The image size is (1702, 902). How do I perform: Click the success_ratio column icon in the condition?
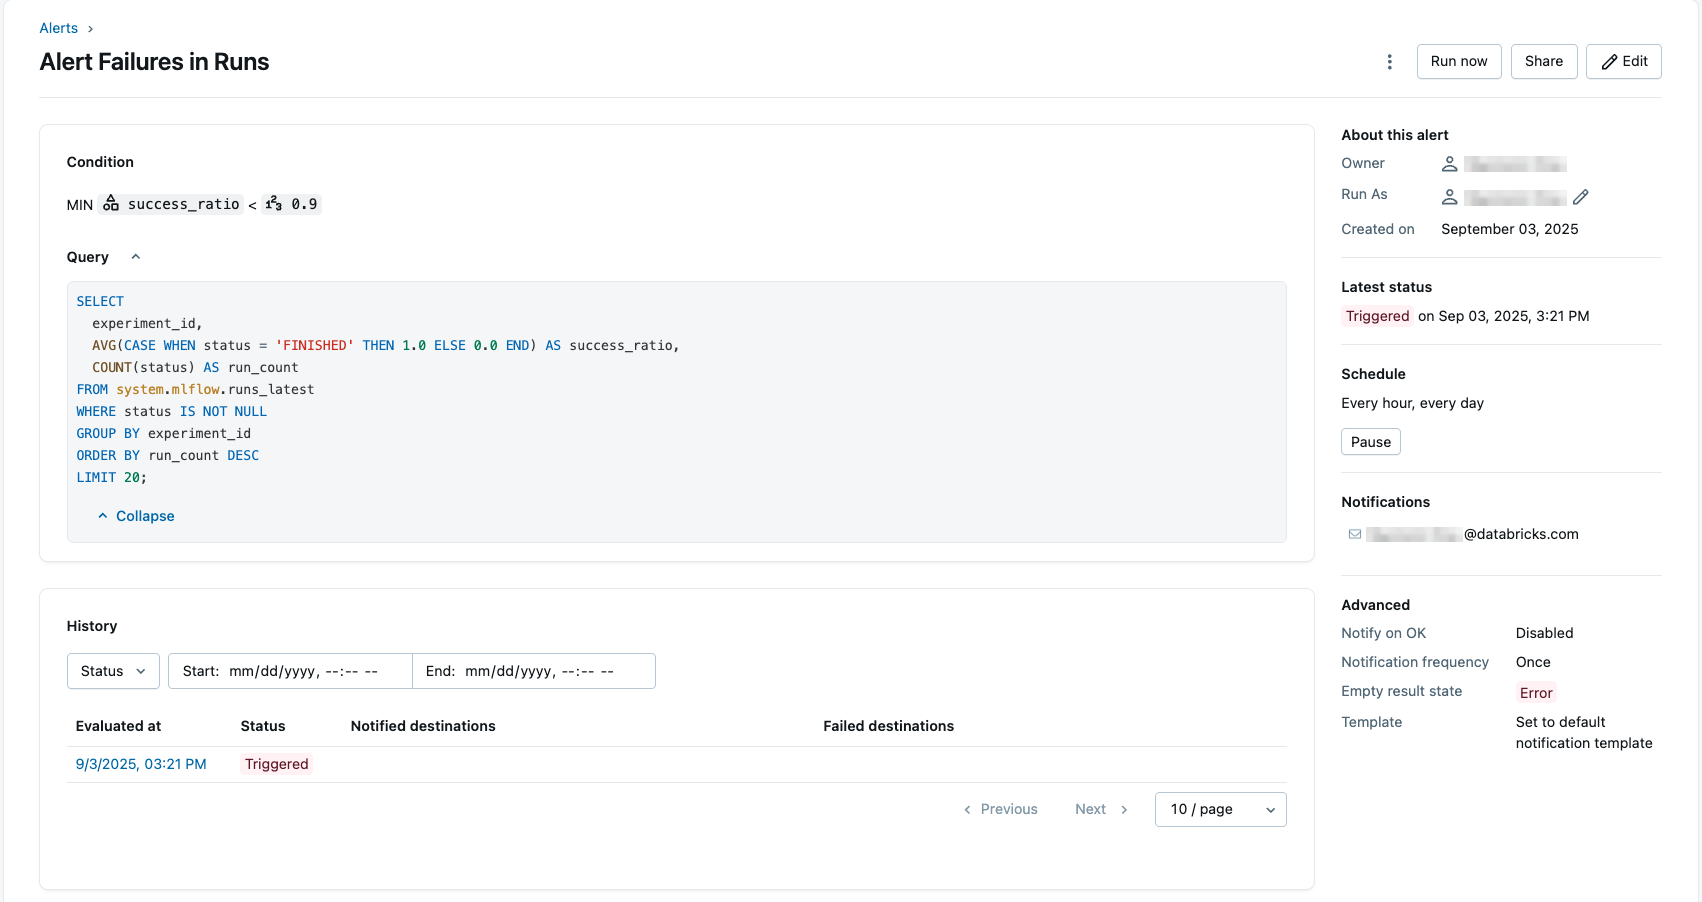pyautogui.click(x=111, y=203)
